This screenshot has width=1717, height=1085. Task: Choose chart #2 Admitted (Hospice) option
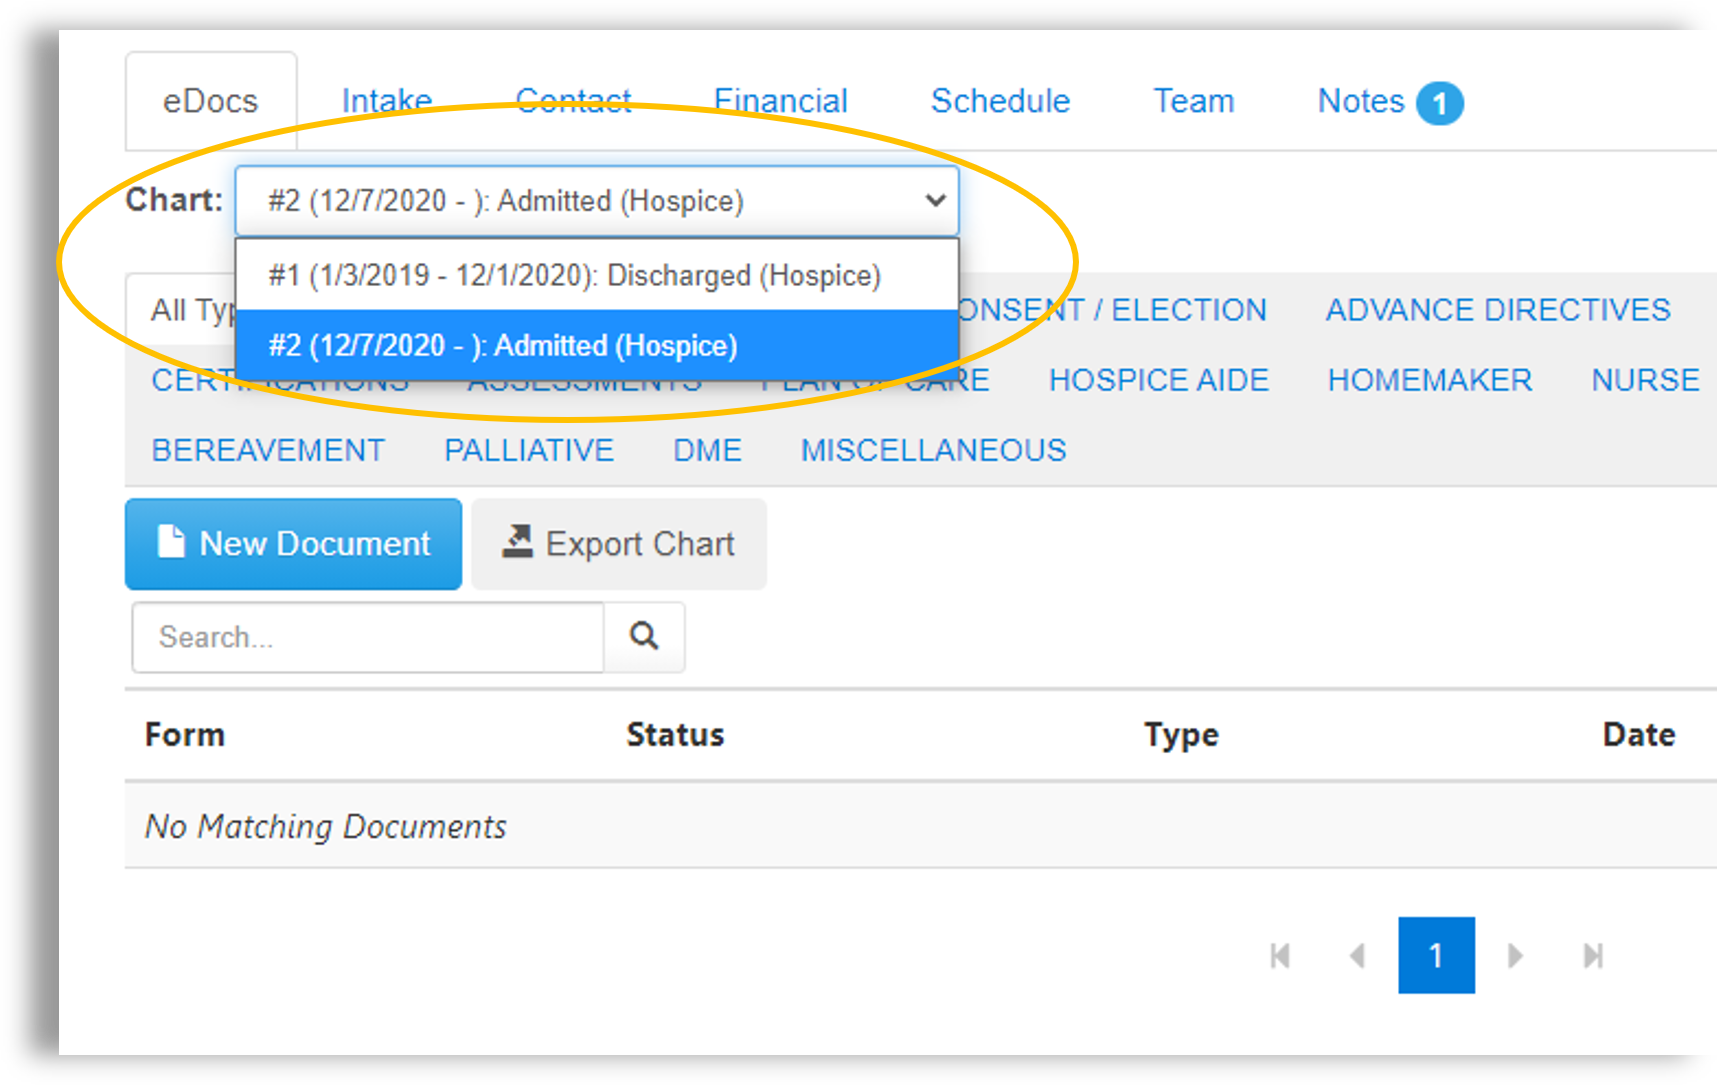(503, 346)
